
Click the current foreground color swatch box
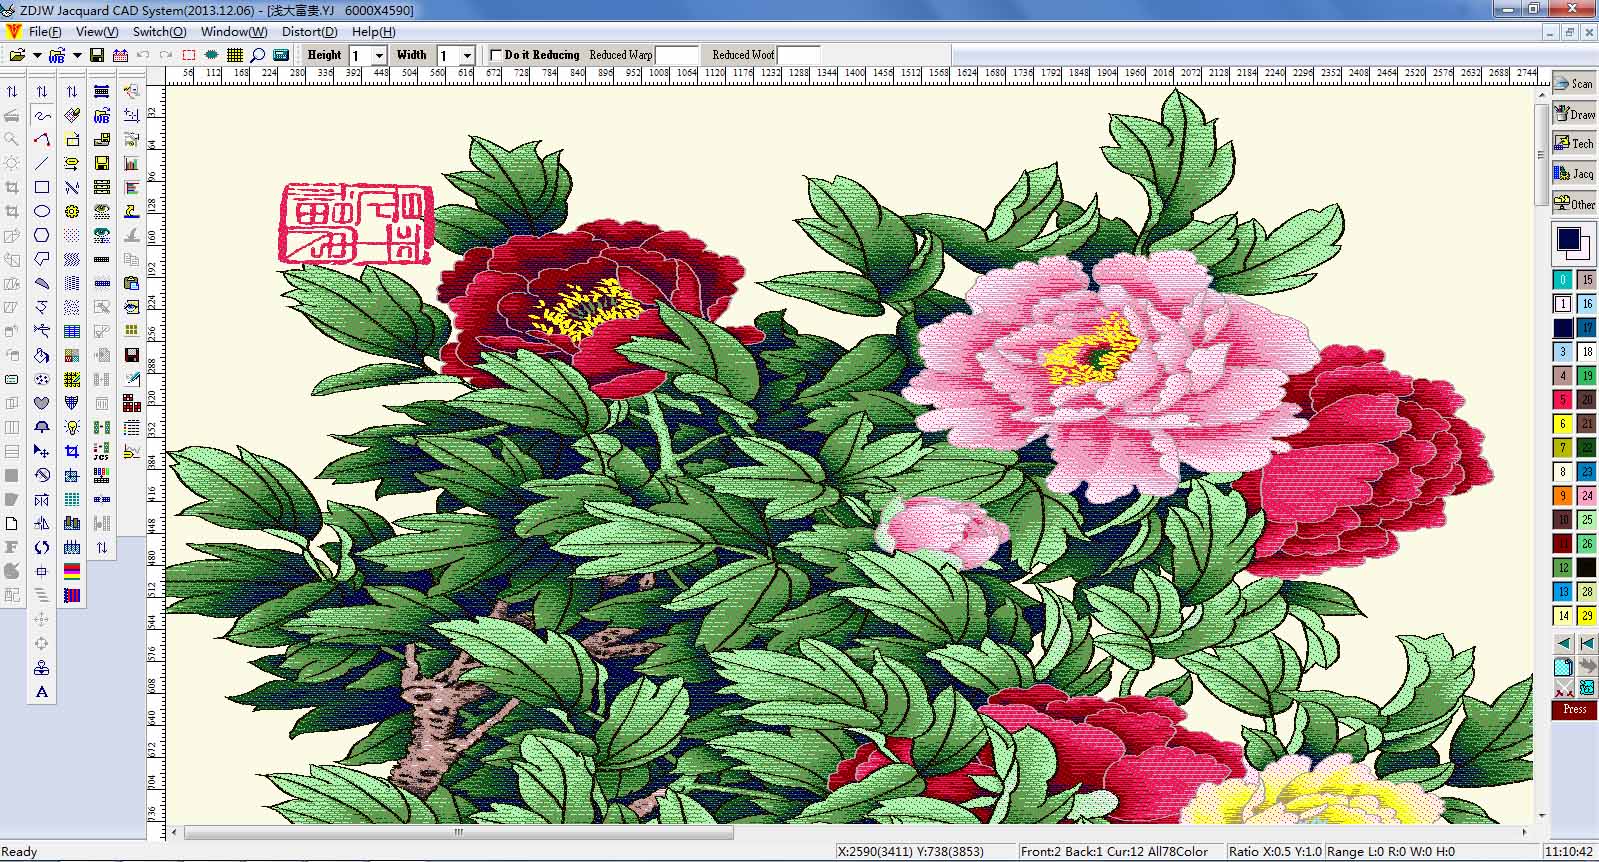[1569, 240]
